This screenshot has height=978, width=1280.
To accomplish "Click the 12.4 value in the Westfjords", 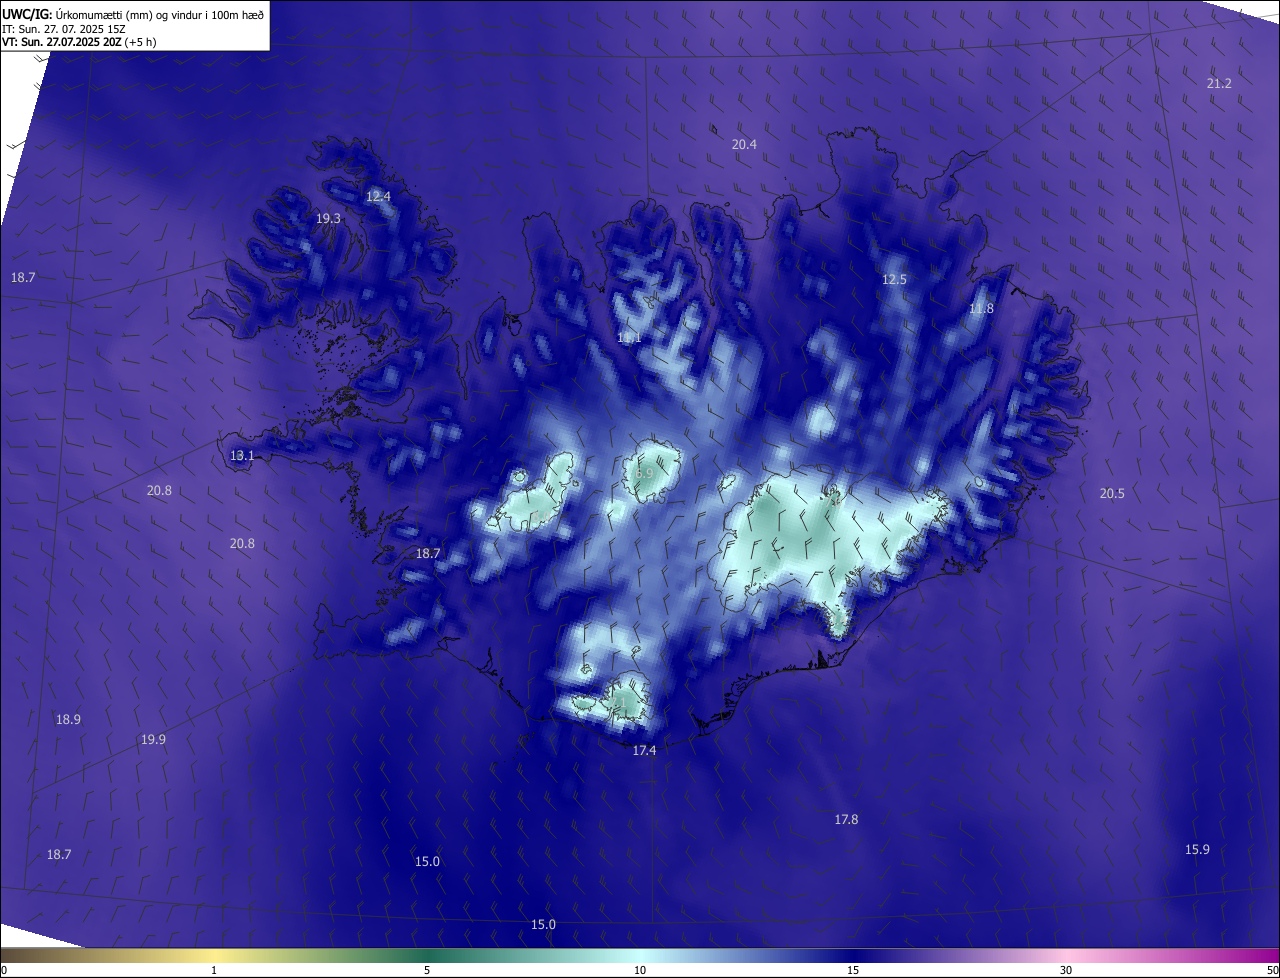I will (378, 196).
